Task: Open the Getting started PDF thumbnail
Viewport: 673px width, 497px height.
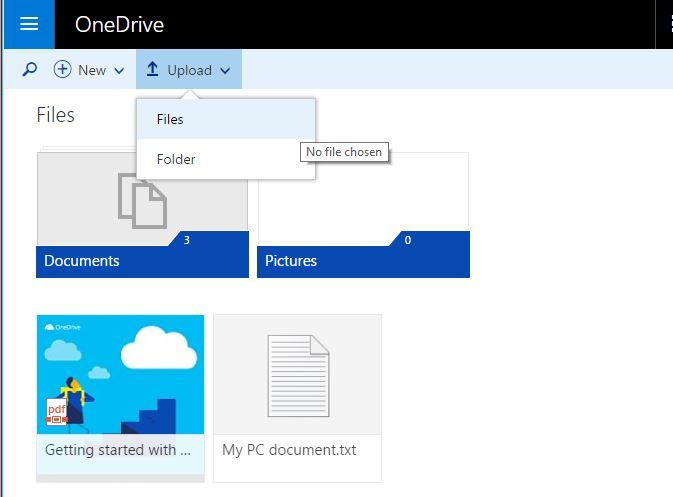Action: coord(120,374)
